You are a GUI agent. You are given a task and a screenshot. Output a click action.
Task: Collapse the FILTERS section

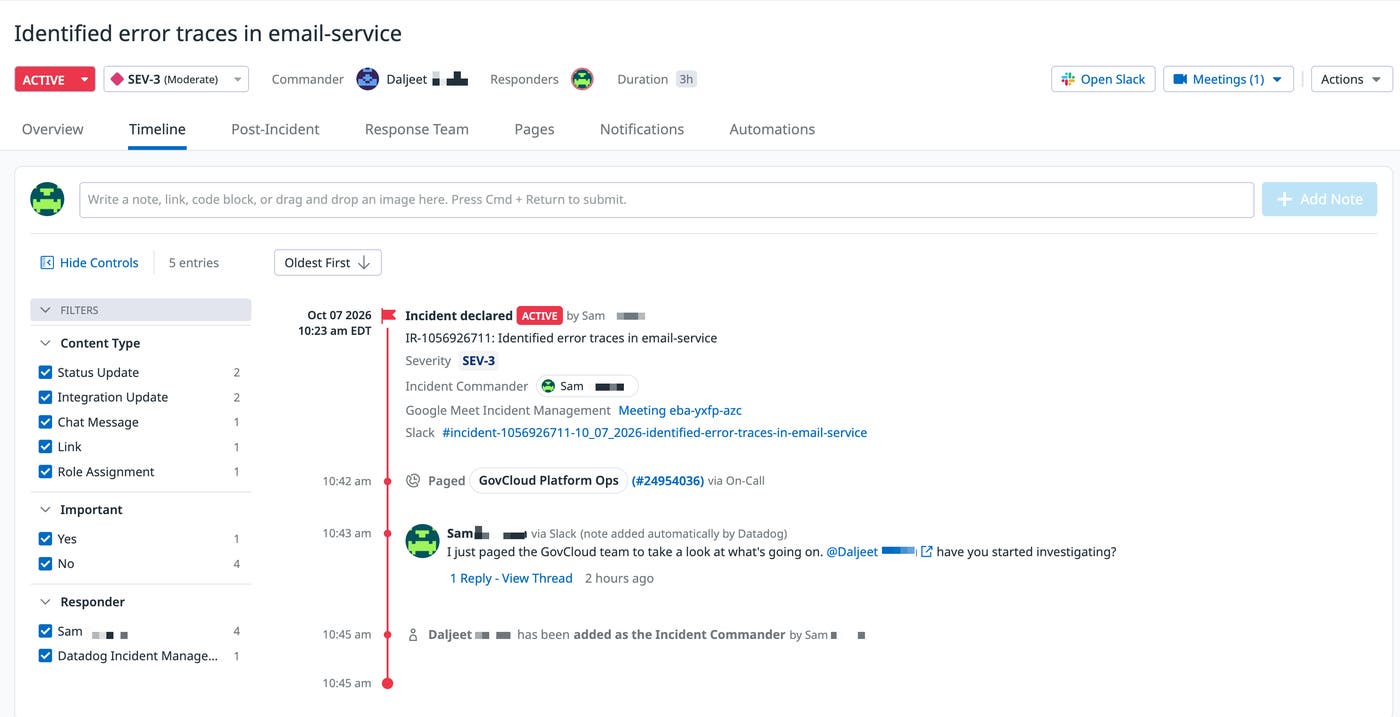point(140,310)
